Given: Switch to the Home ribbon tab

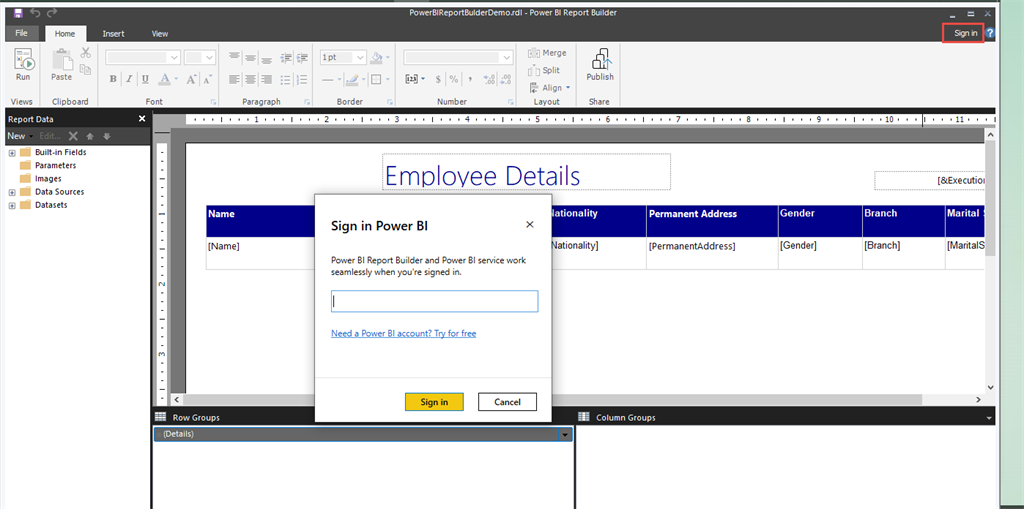Looking at the screenshot, I should [x=65, y=33].
